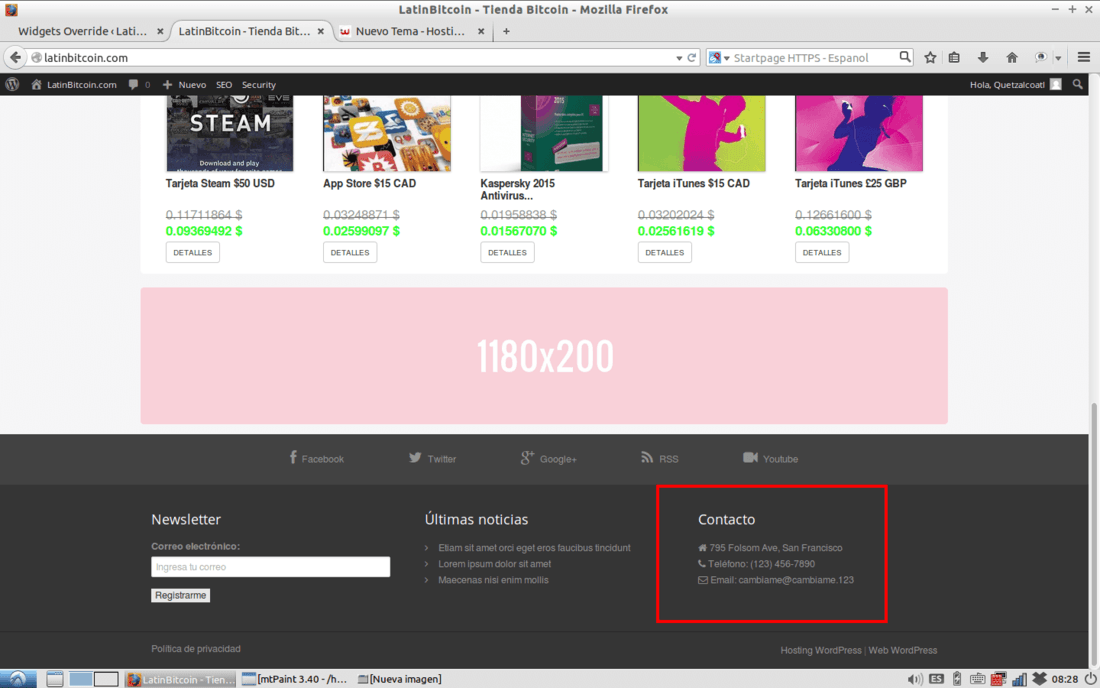
Task: Open the bookmarks list icon
Action: pyautogui.click(x=954, y=58)
